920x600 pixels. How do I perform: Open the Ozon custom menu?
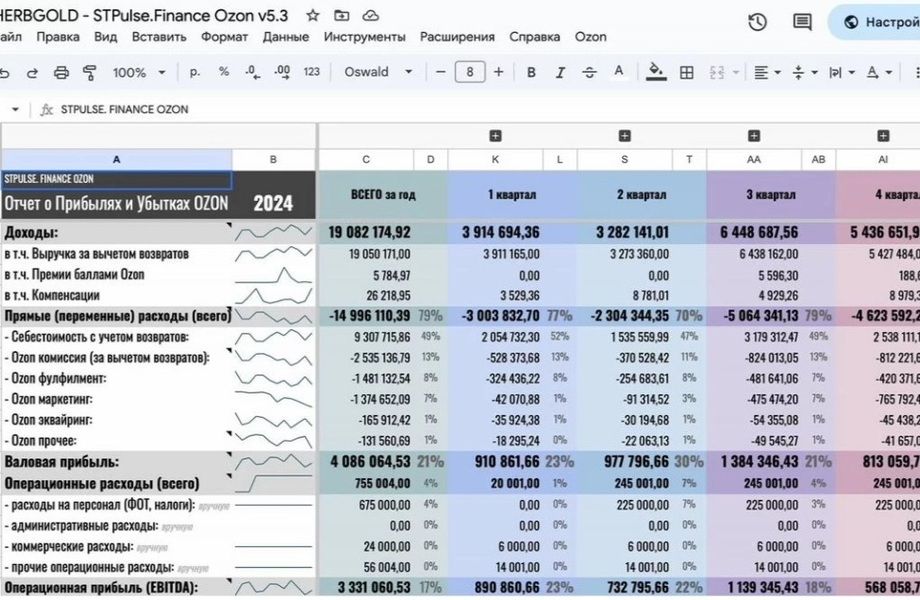(590, 37)
